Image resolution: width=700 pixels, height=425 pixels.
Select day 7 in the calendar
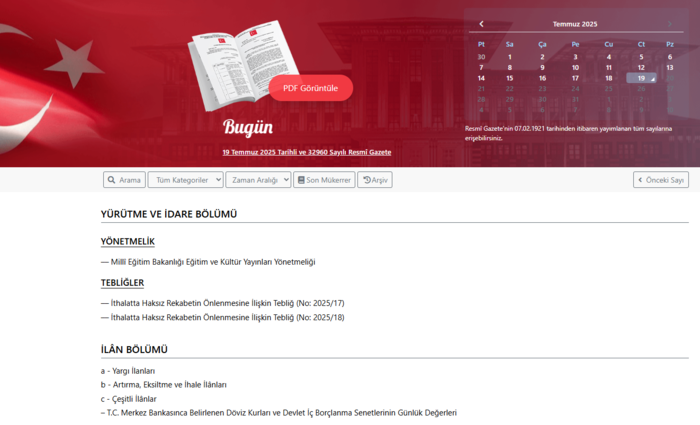pos(481,67)
